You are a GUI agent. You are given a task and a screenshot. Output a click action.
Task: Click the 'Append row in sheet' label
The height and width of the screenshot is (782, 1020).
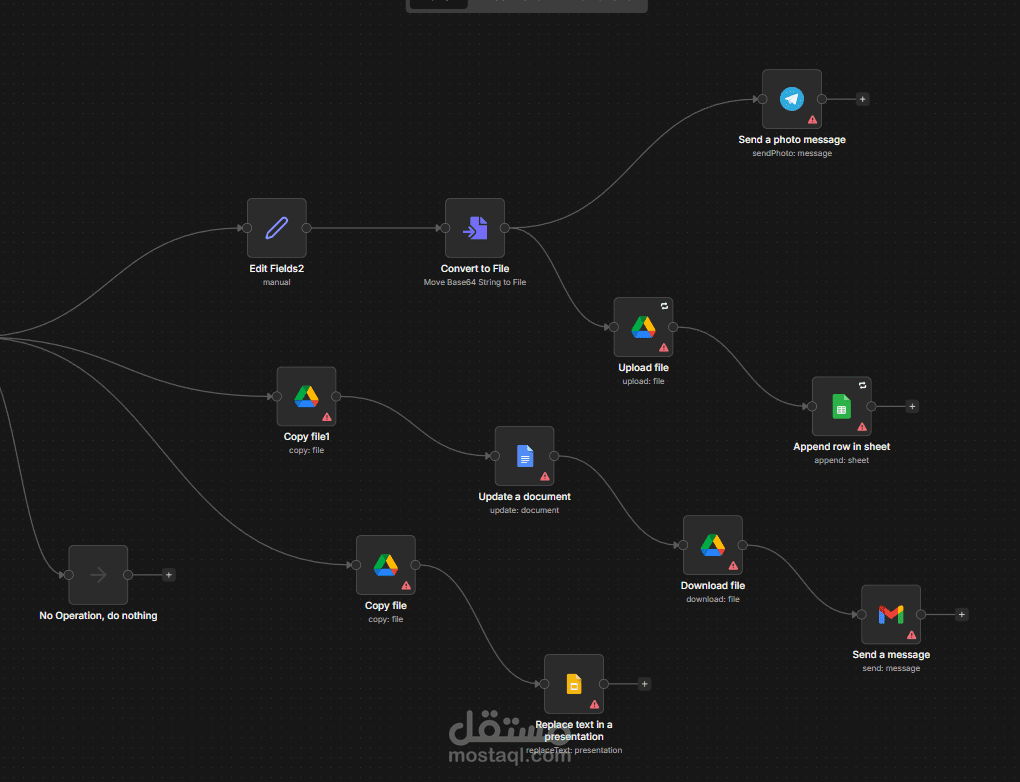coord(842,446)
